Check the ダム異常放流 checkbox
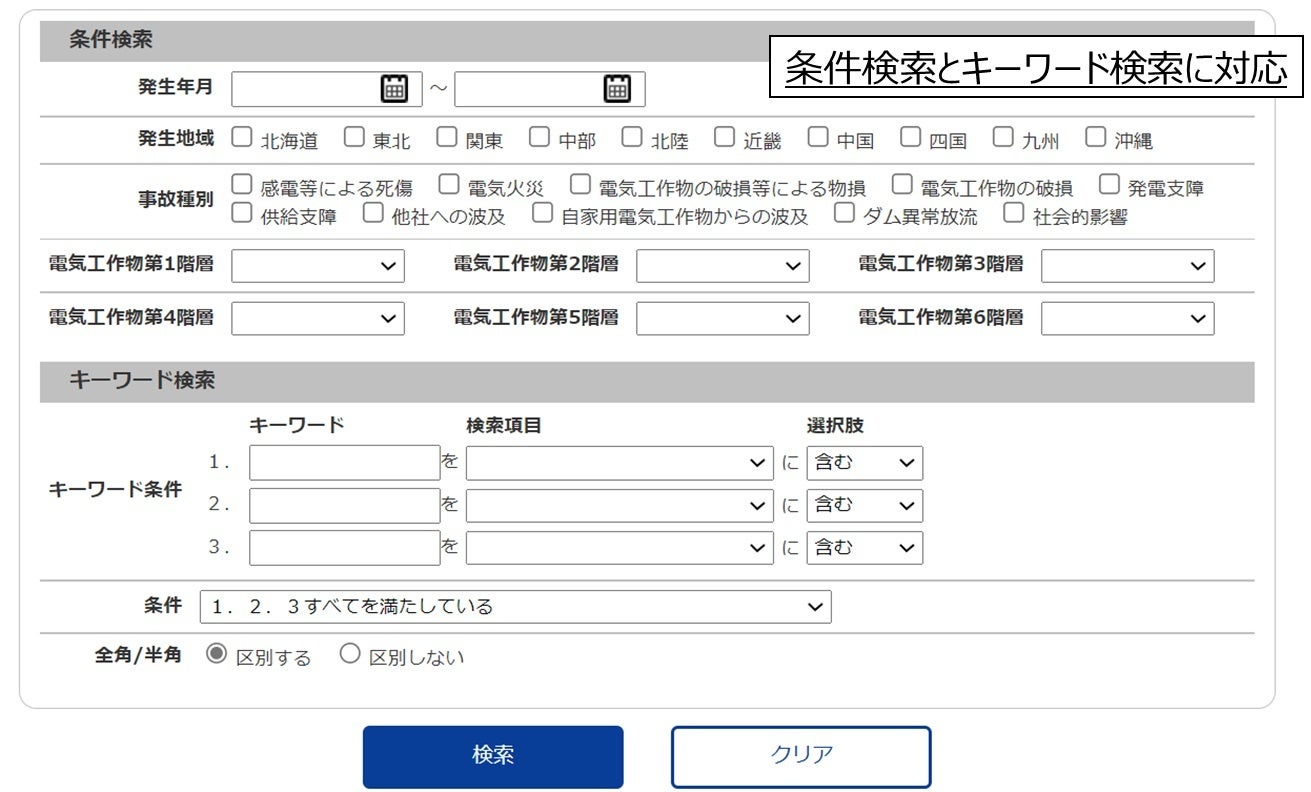Image resolution: width=1311 pixels, height=792 pixels. tap(843, 212)
